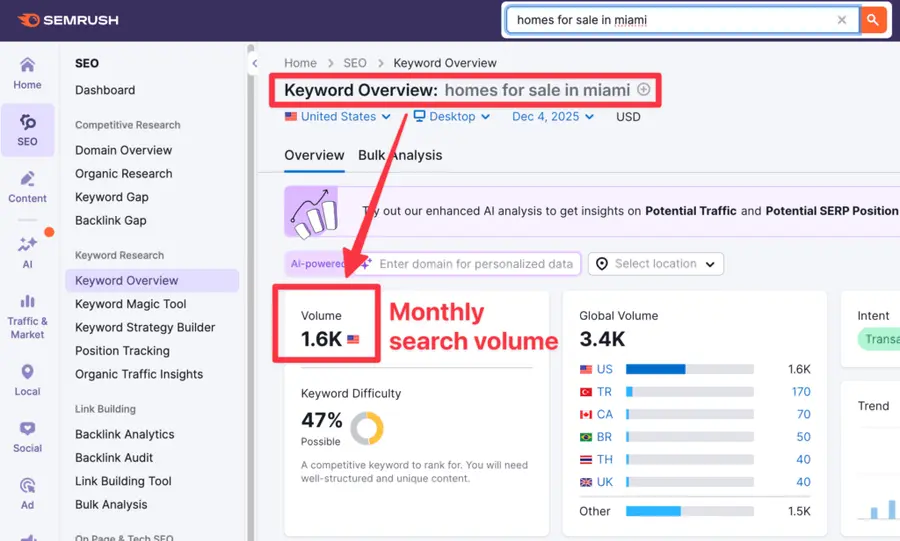Open Keyword Gap menu item
The width and height of the screenshot is (900, 541).
pos(111,197)
